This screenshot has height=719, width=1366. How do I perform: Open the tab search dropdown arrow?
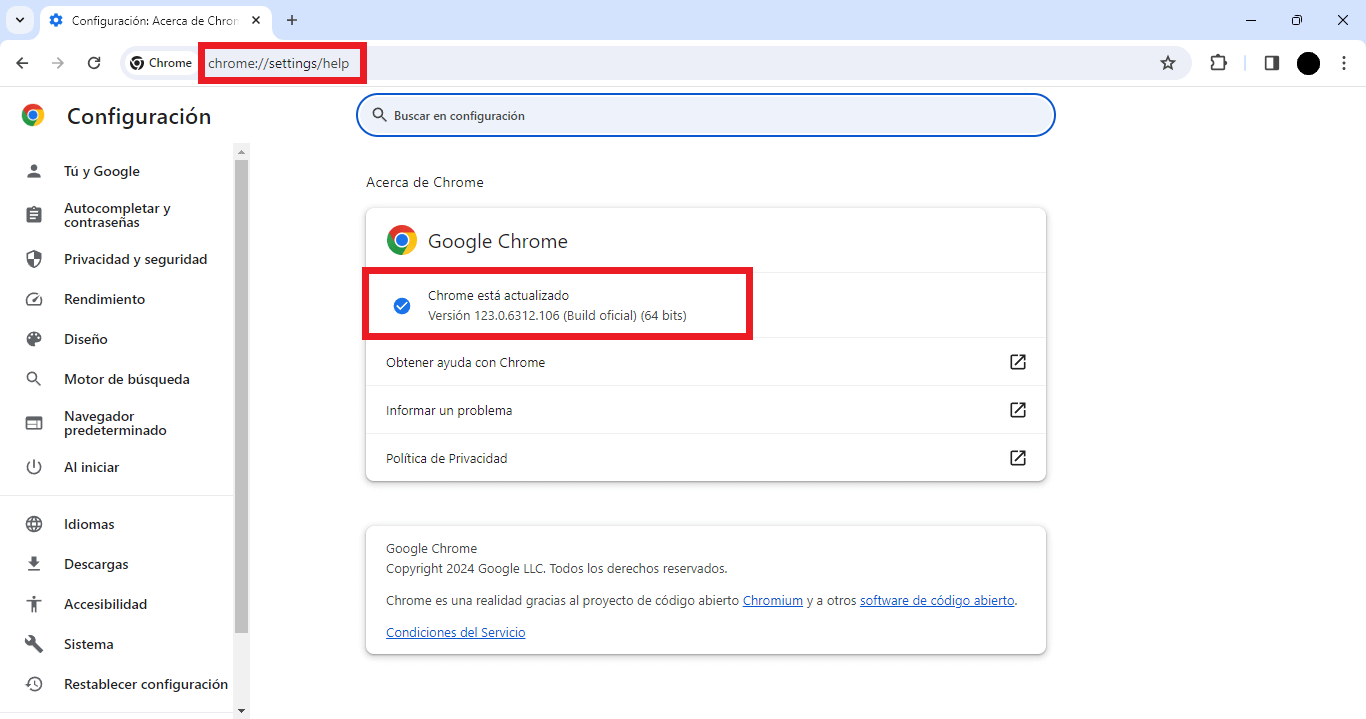[x=20, y=20]
